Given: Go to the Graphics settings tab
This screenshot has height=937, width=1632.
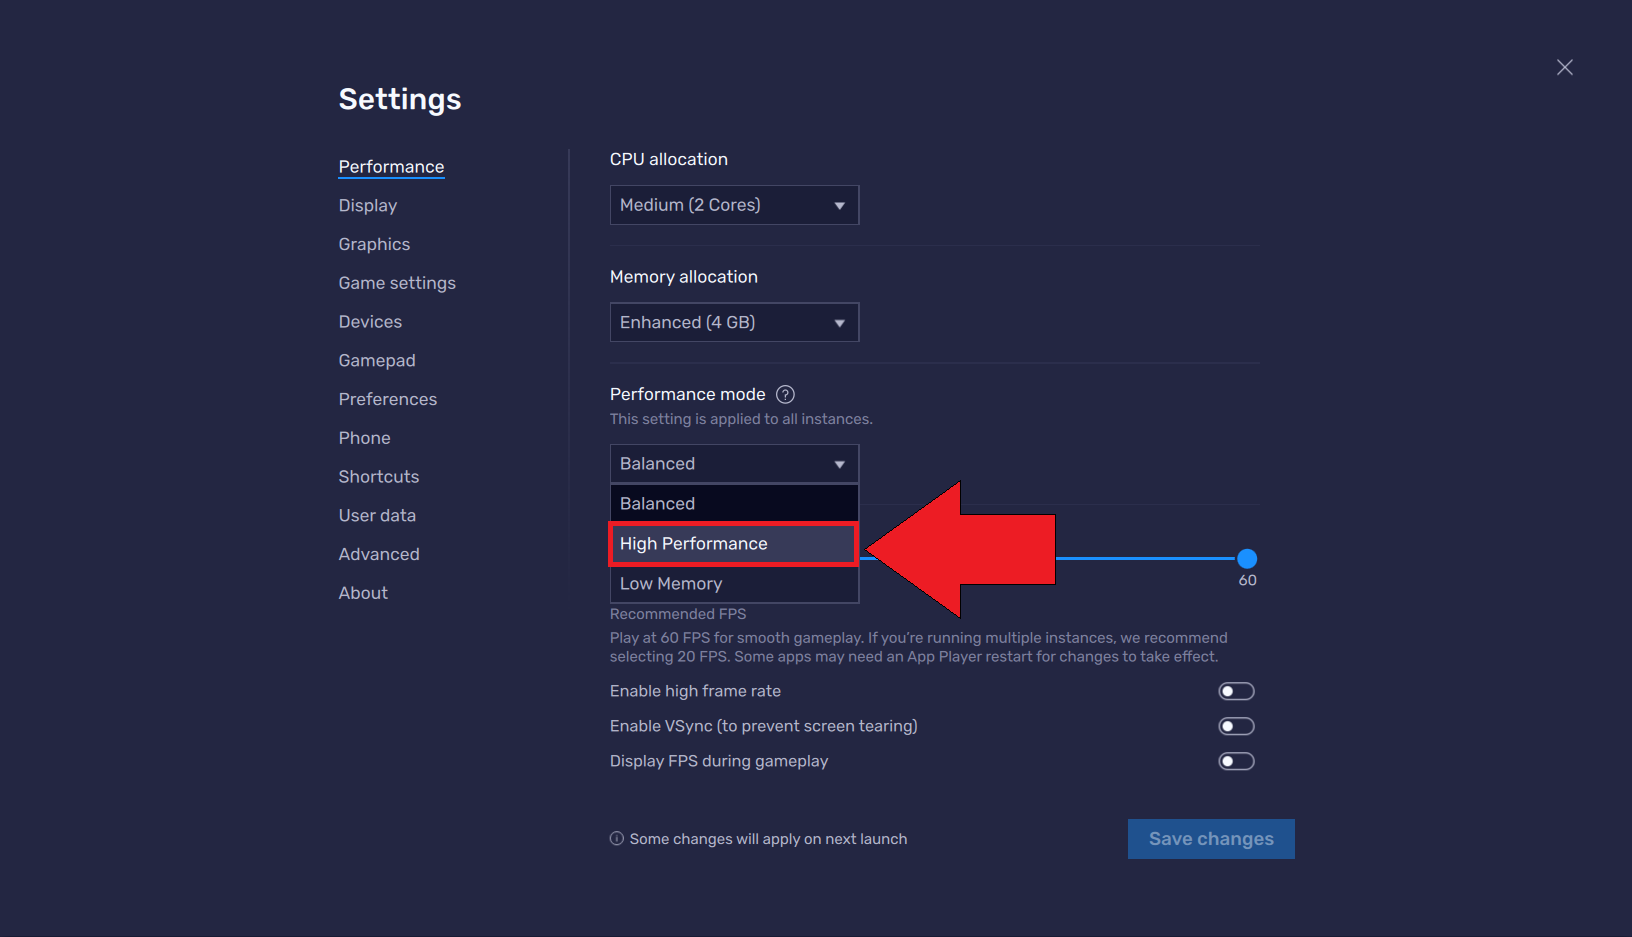Looking at the screenshot, I should tap(374, 244).
